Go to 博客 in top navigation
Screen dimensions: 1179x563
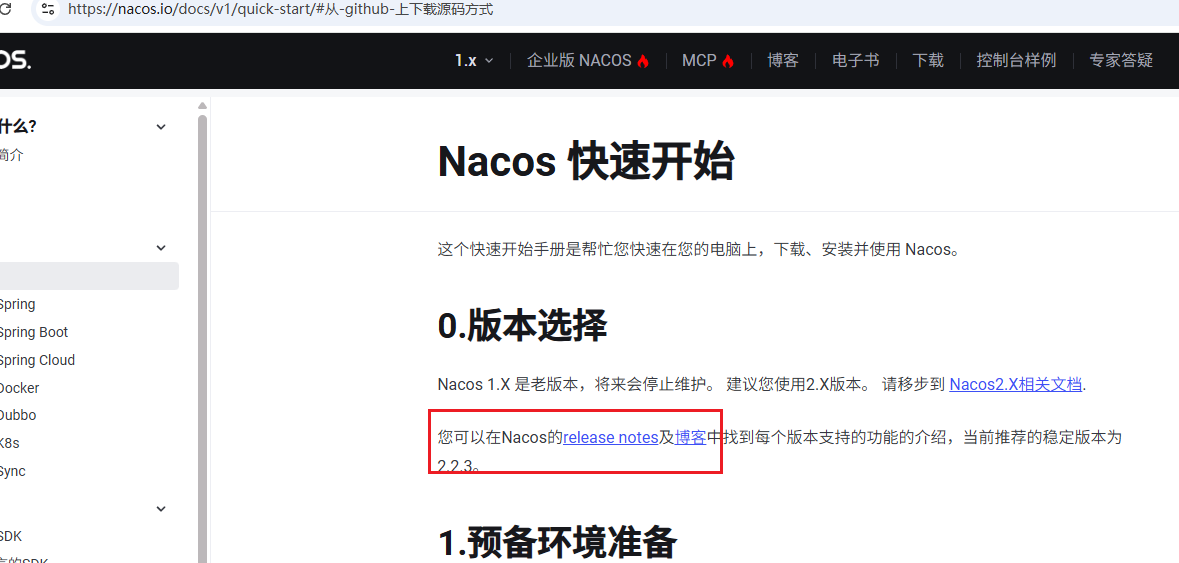tap(783, 61)
